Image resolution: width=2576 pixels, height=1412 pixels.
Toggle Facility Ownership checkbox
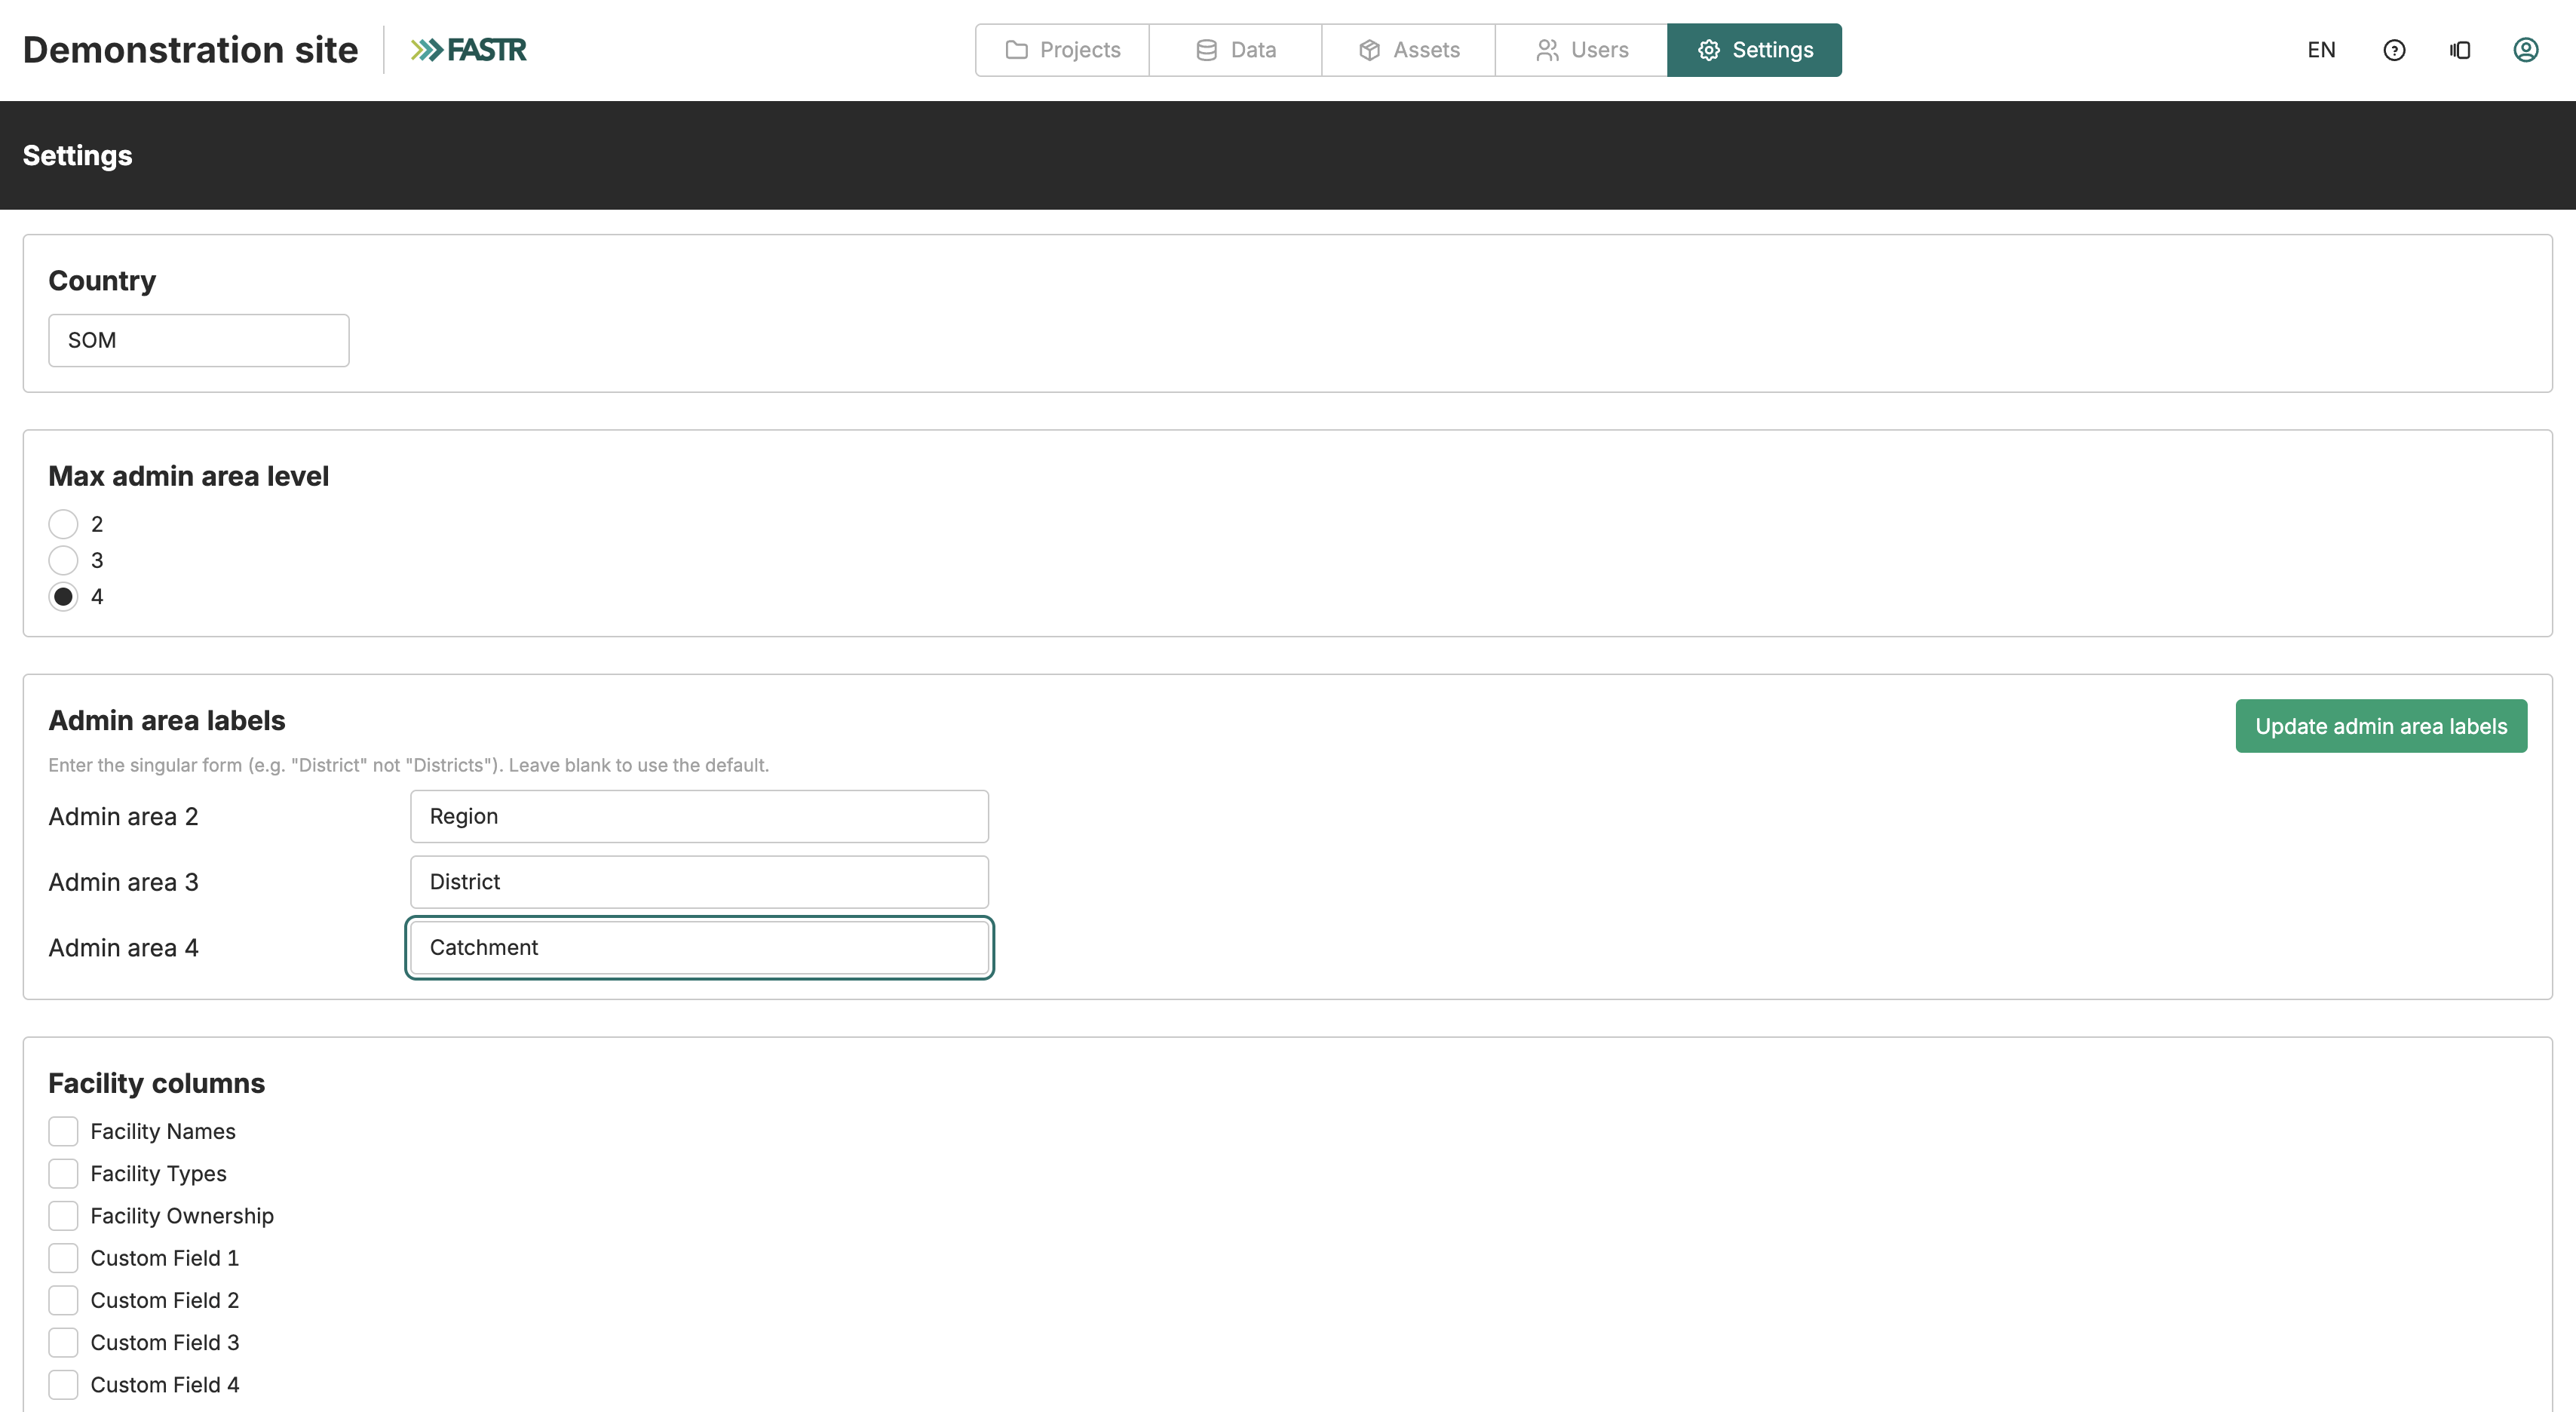[63, 1216]
